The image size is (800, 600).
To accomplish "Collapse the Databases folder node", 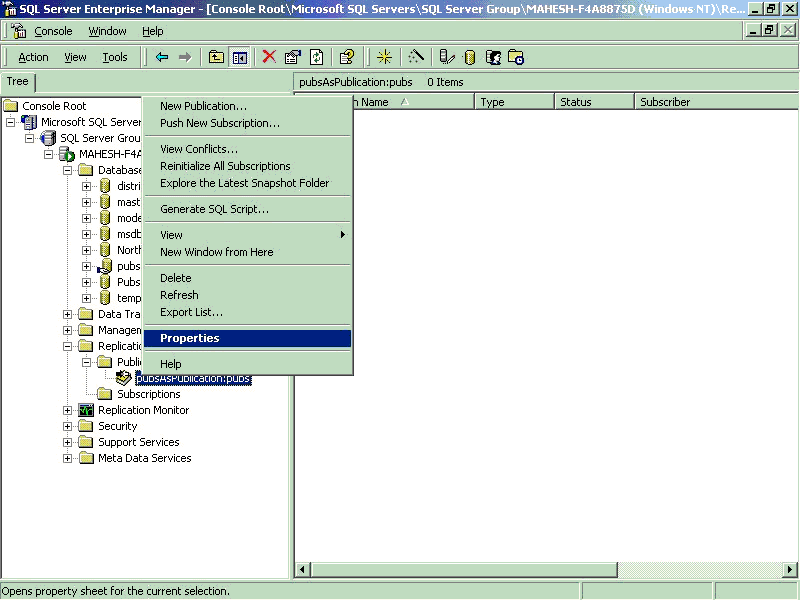I will (x=67, y=170).
